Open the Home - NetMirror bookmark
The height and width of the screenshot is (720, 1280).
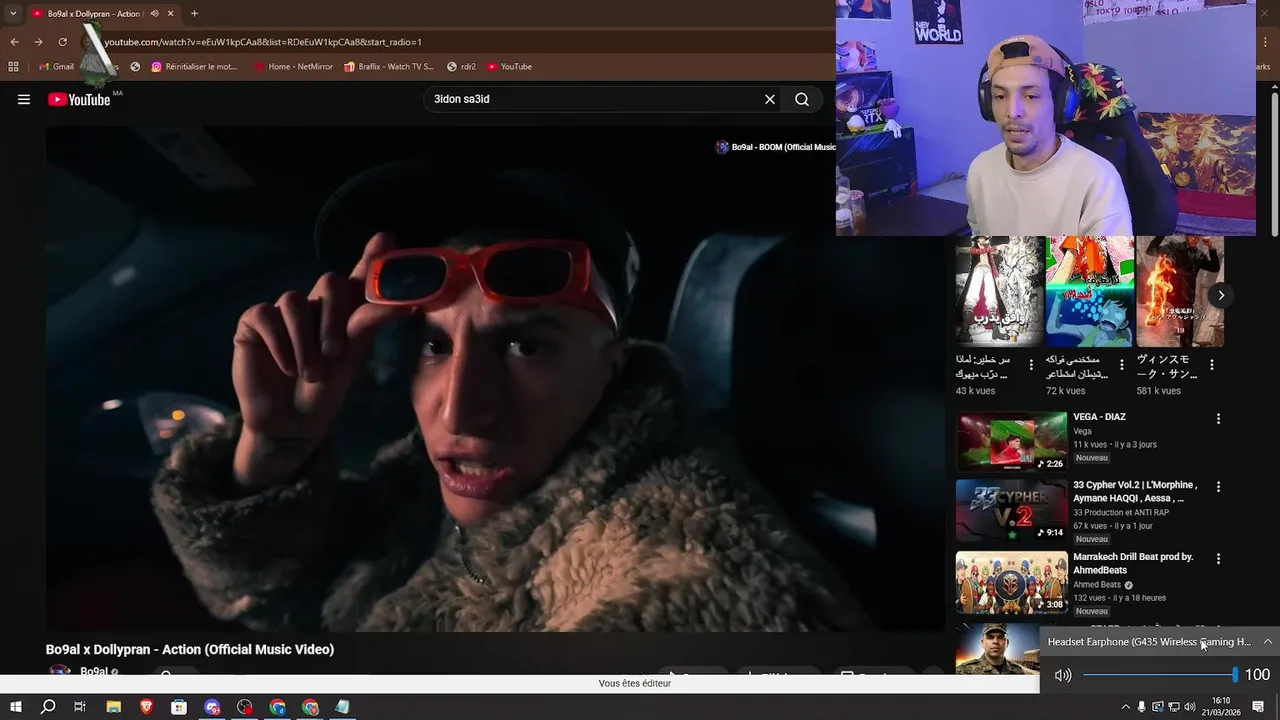293,67
